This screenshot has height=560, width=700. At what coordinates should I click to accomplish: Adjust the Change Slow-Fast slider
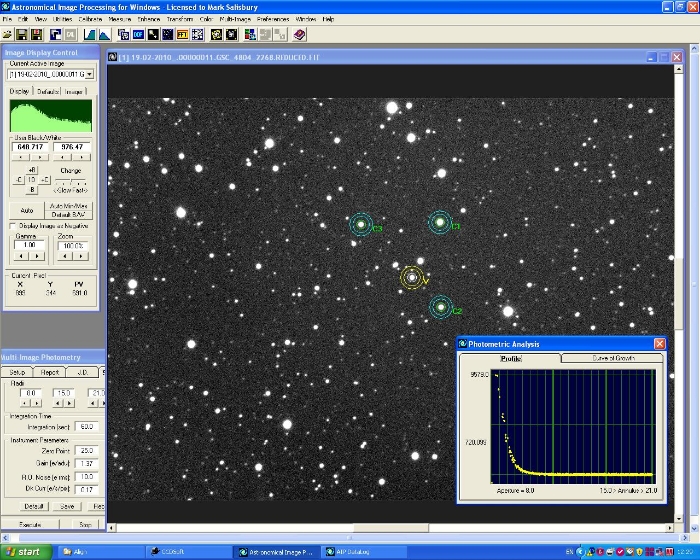tap(71, 181)
